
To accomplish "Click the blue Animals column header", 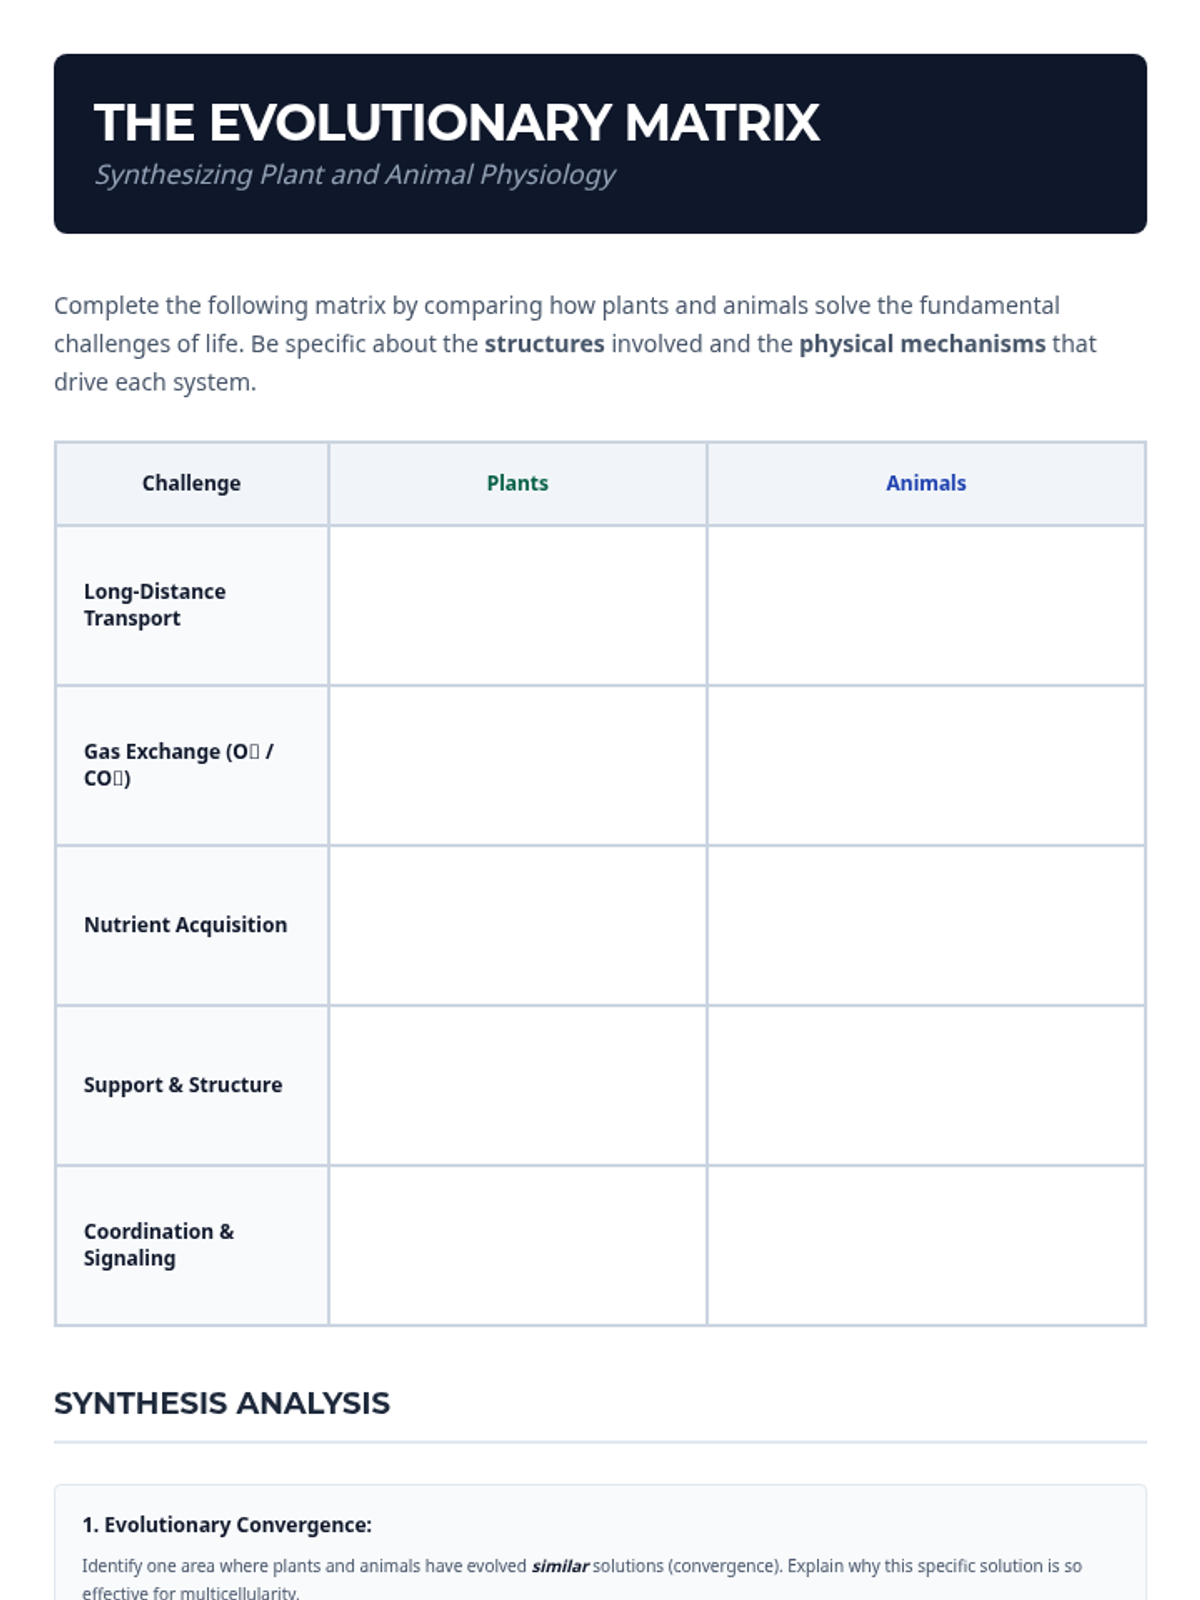I will [x=925, y=483].
